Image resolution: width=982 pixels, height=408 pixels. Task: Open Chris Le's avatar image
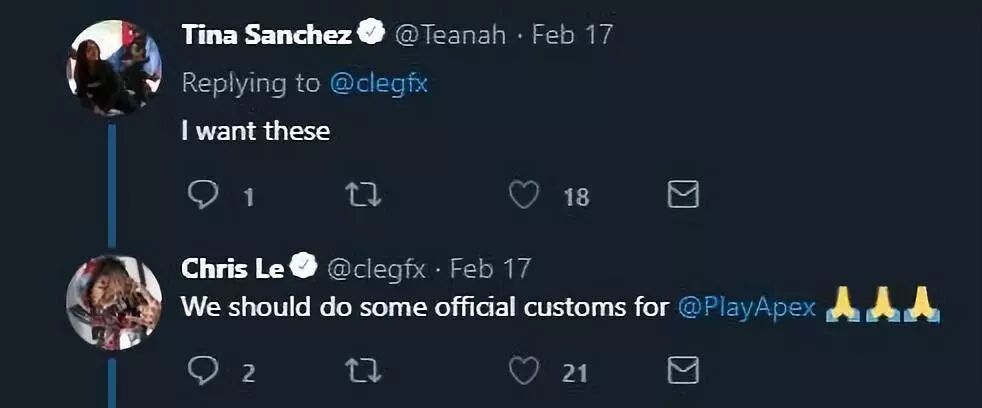tap(114, 302)
